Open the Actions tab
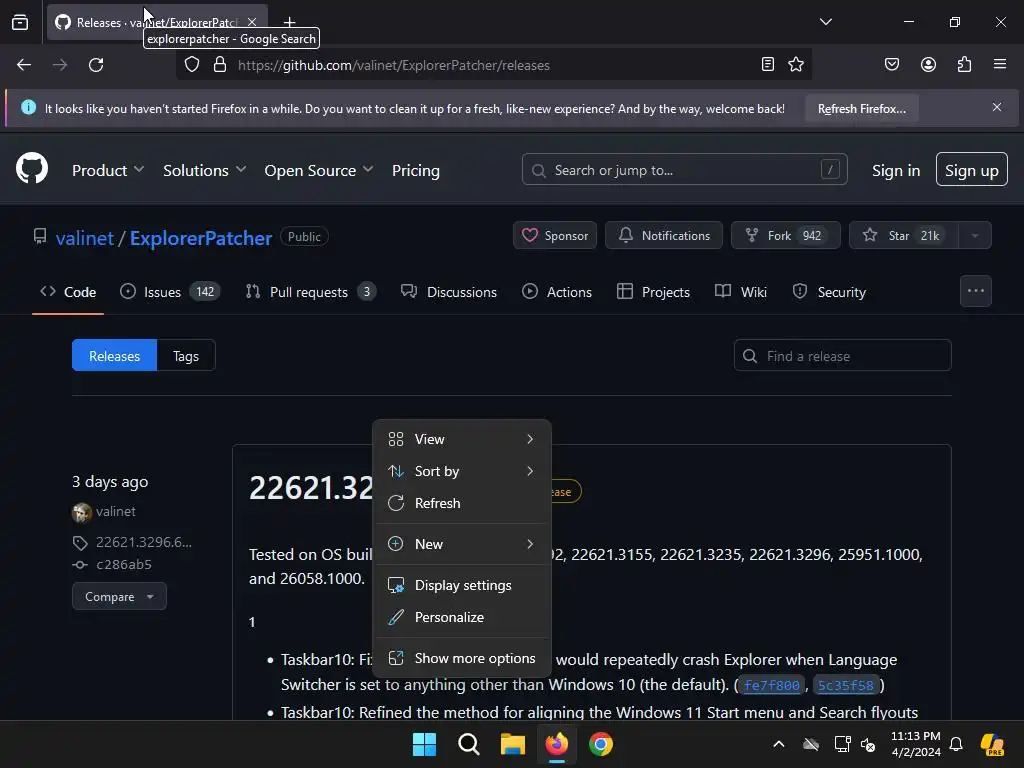 tap(557, 292)
